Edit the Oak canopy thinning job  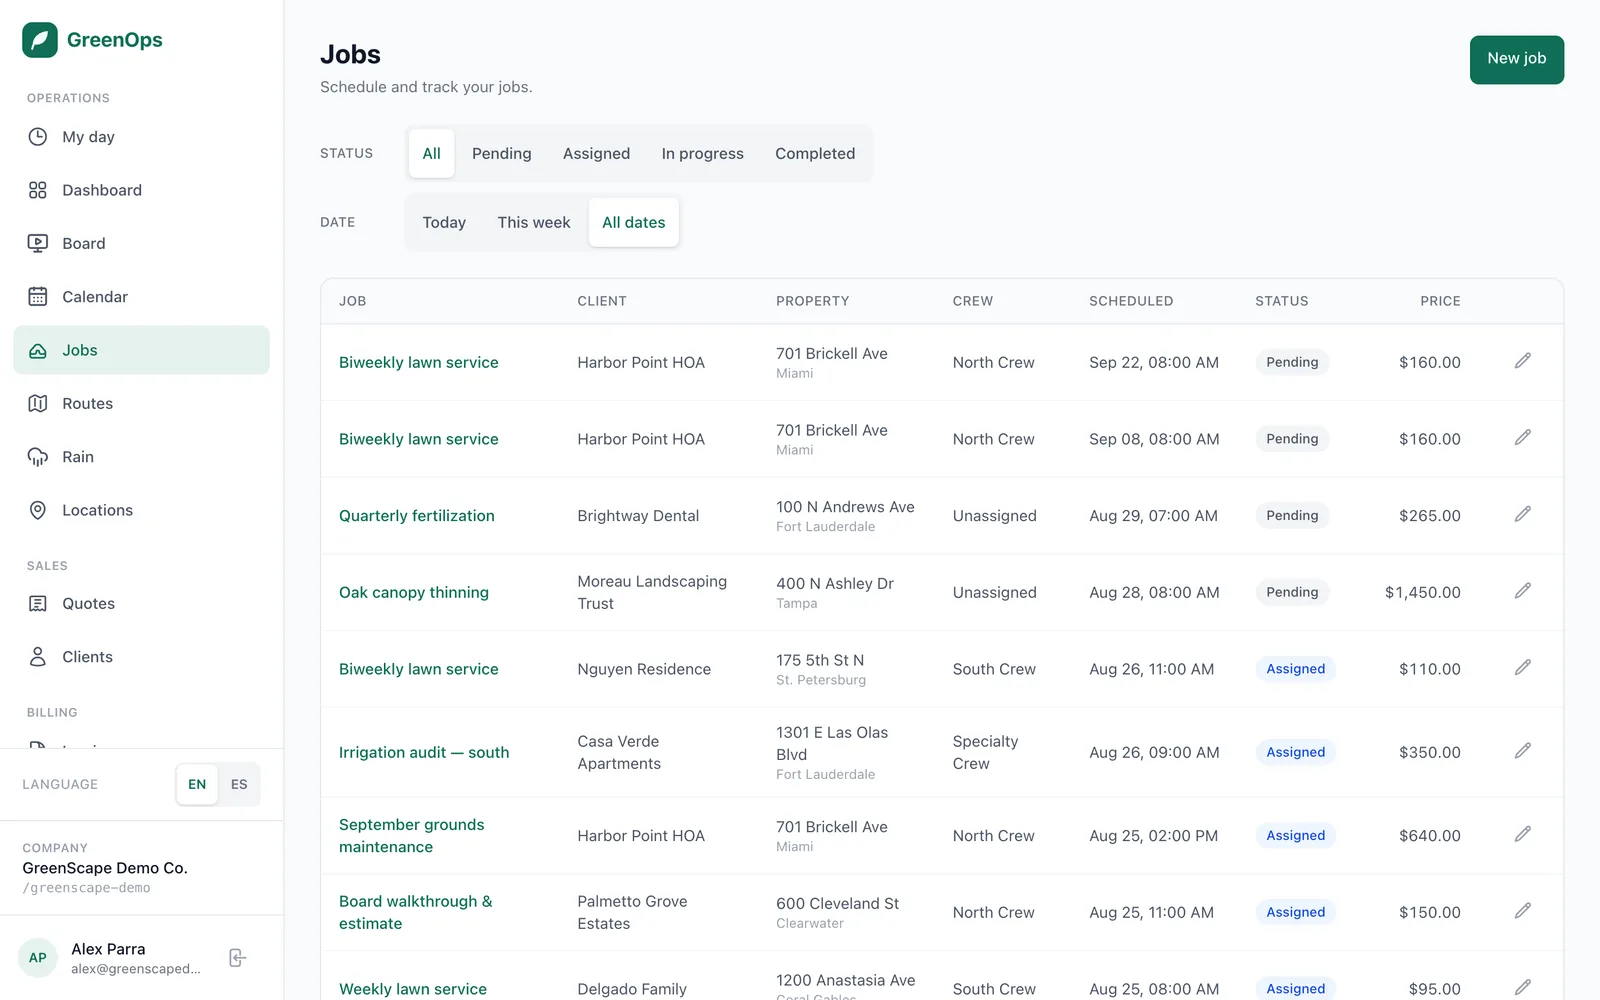pos(1523,591)
